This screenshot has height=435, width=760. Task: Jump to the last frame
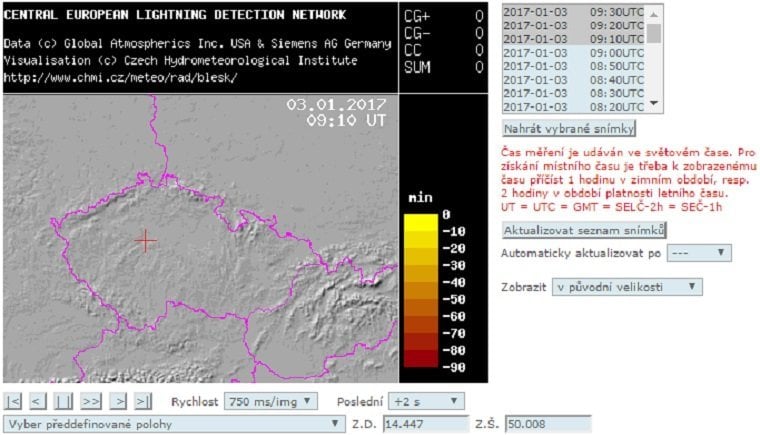[x=142, y=401]
